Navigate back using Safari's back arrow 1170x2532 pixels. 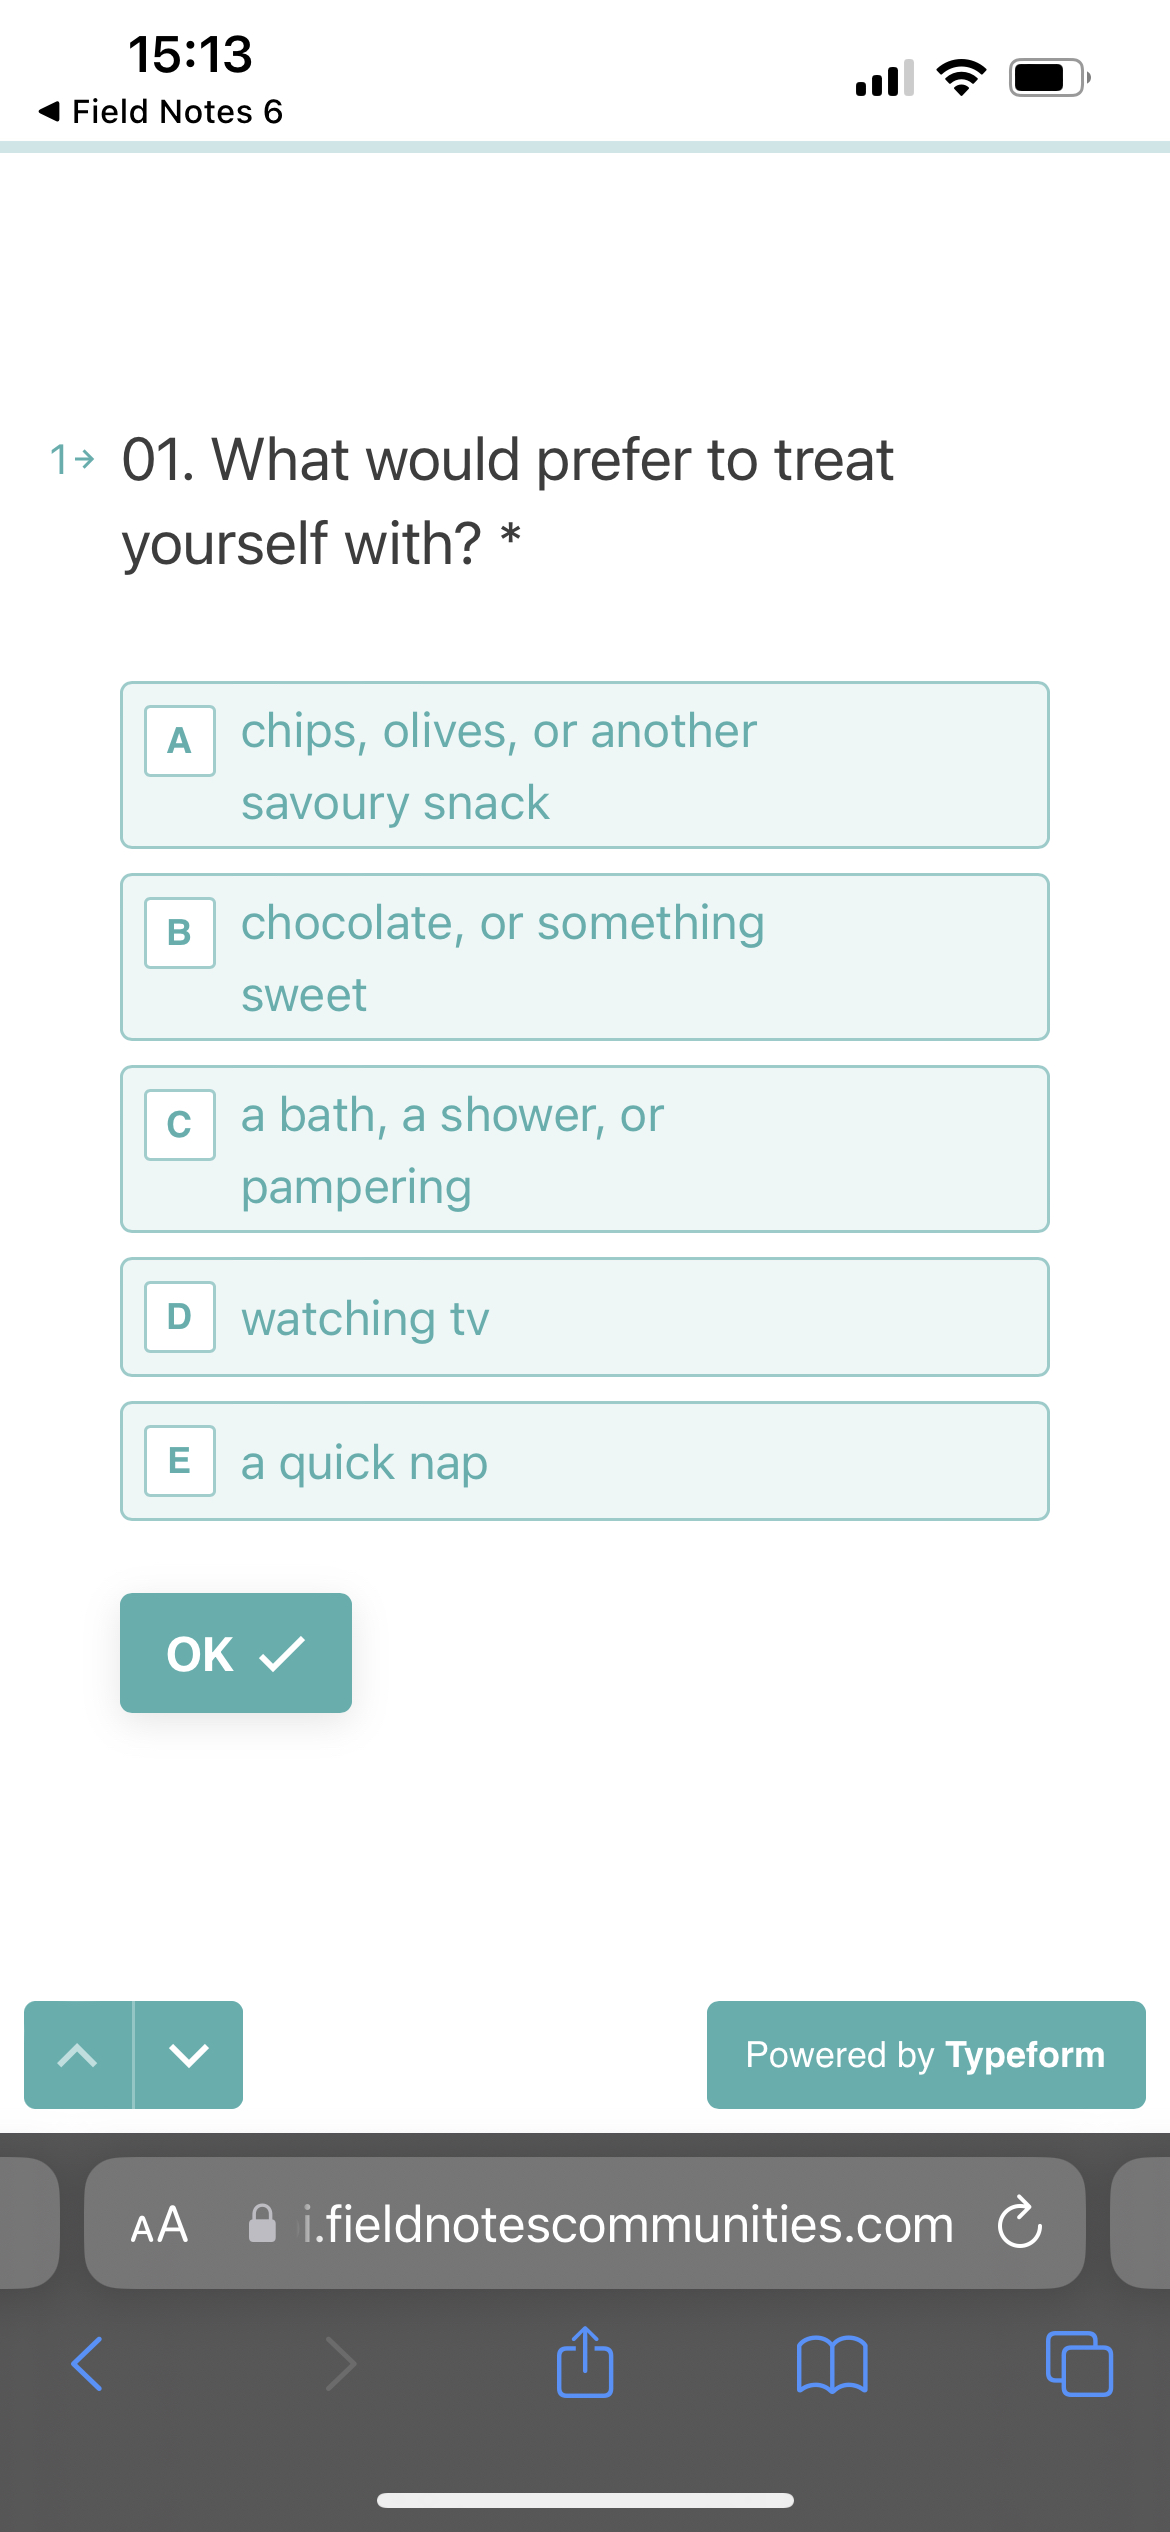88,2363
